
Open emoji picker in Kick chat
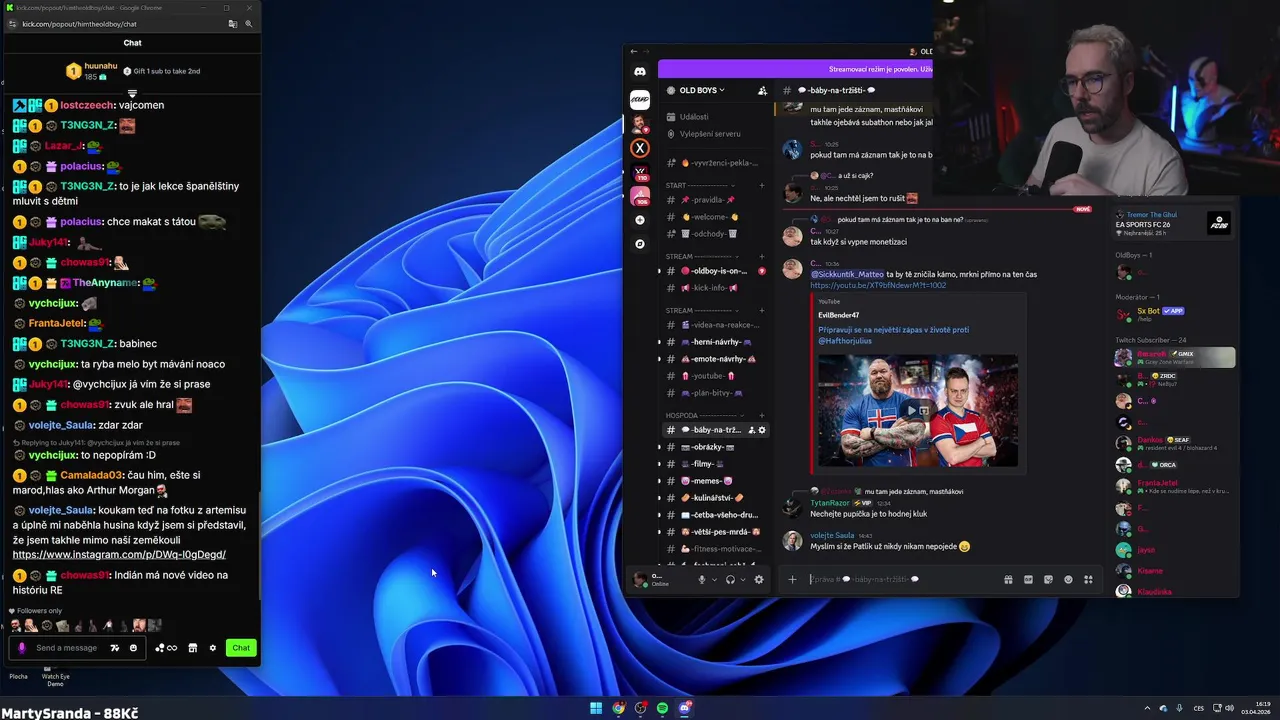coord(133,648)
